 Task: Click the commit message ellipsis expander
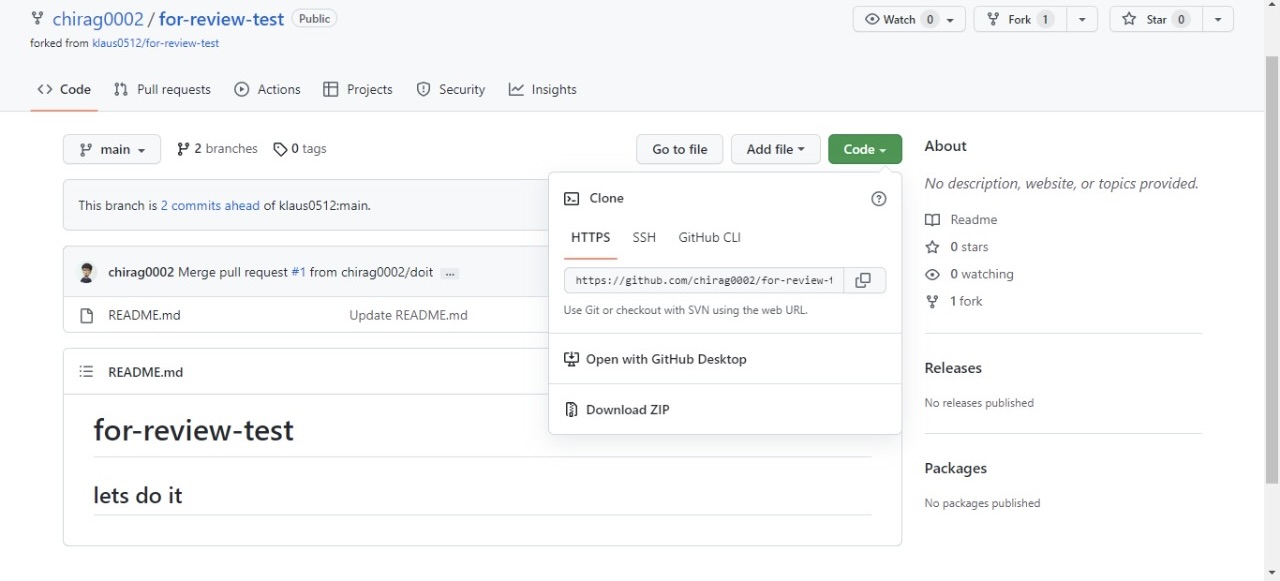[x=450, y=273]
